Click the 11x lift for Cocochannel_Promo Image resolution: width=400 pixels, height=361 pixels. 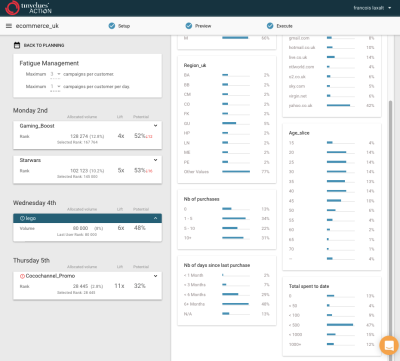tap(119, 286)
